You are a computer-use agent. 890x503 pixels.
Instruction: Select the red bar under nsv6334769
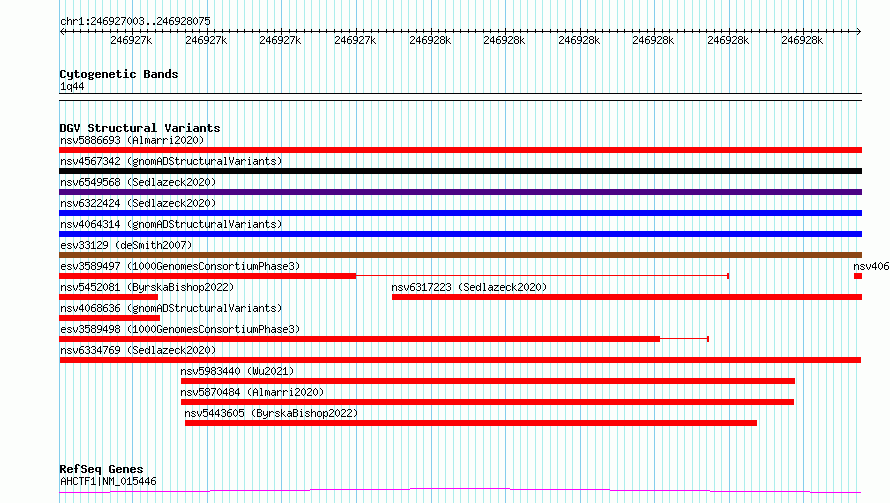[x=460, y=360]
